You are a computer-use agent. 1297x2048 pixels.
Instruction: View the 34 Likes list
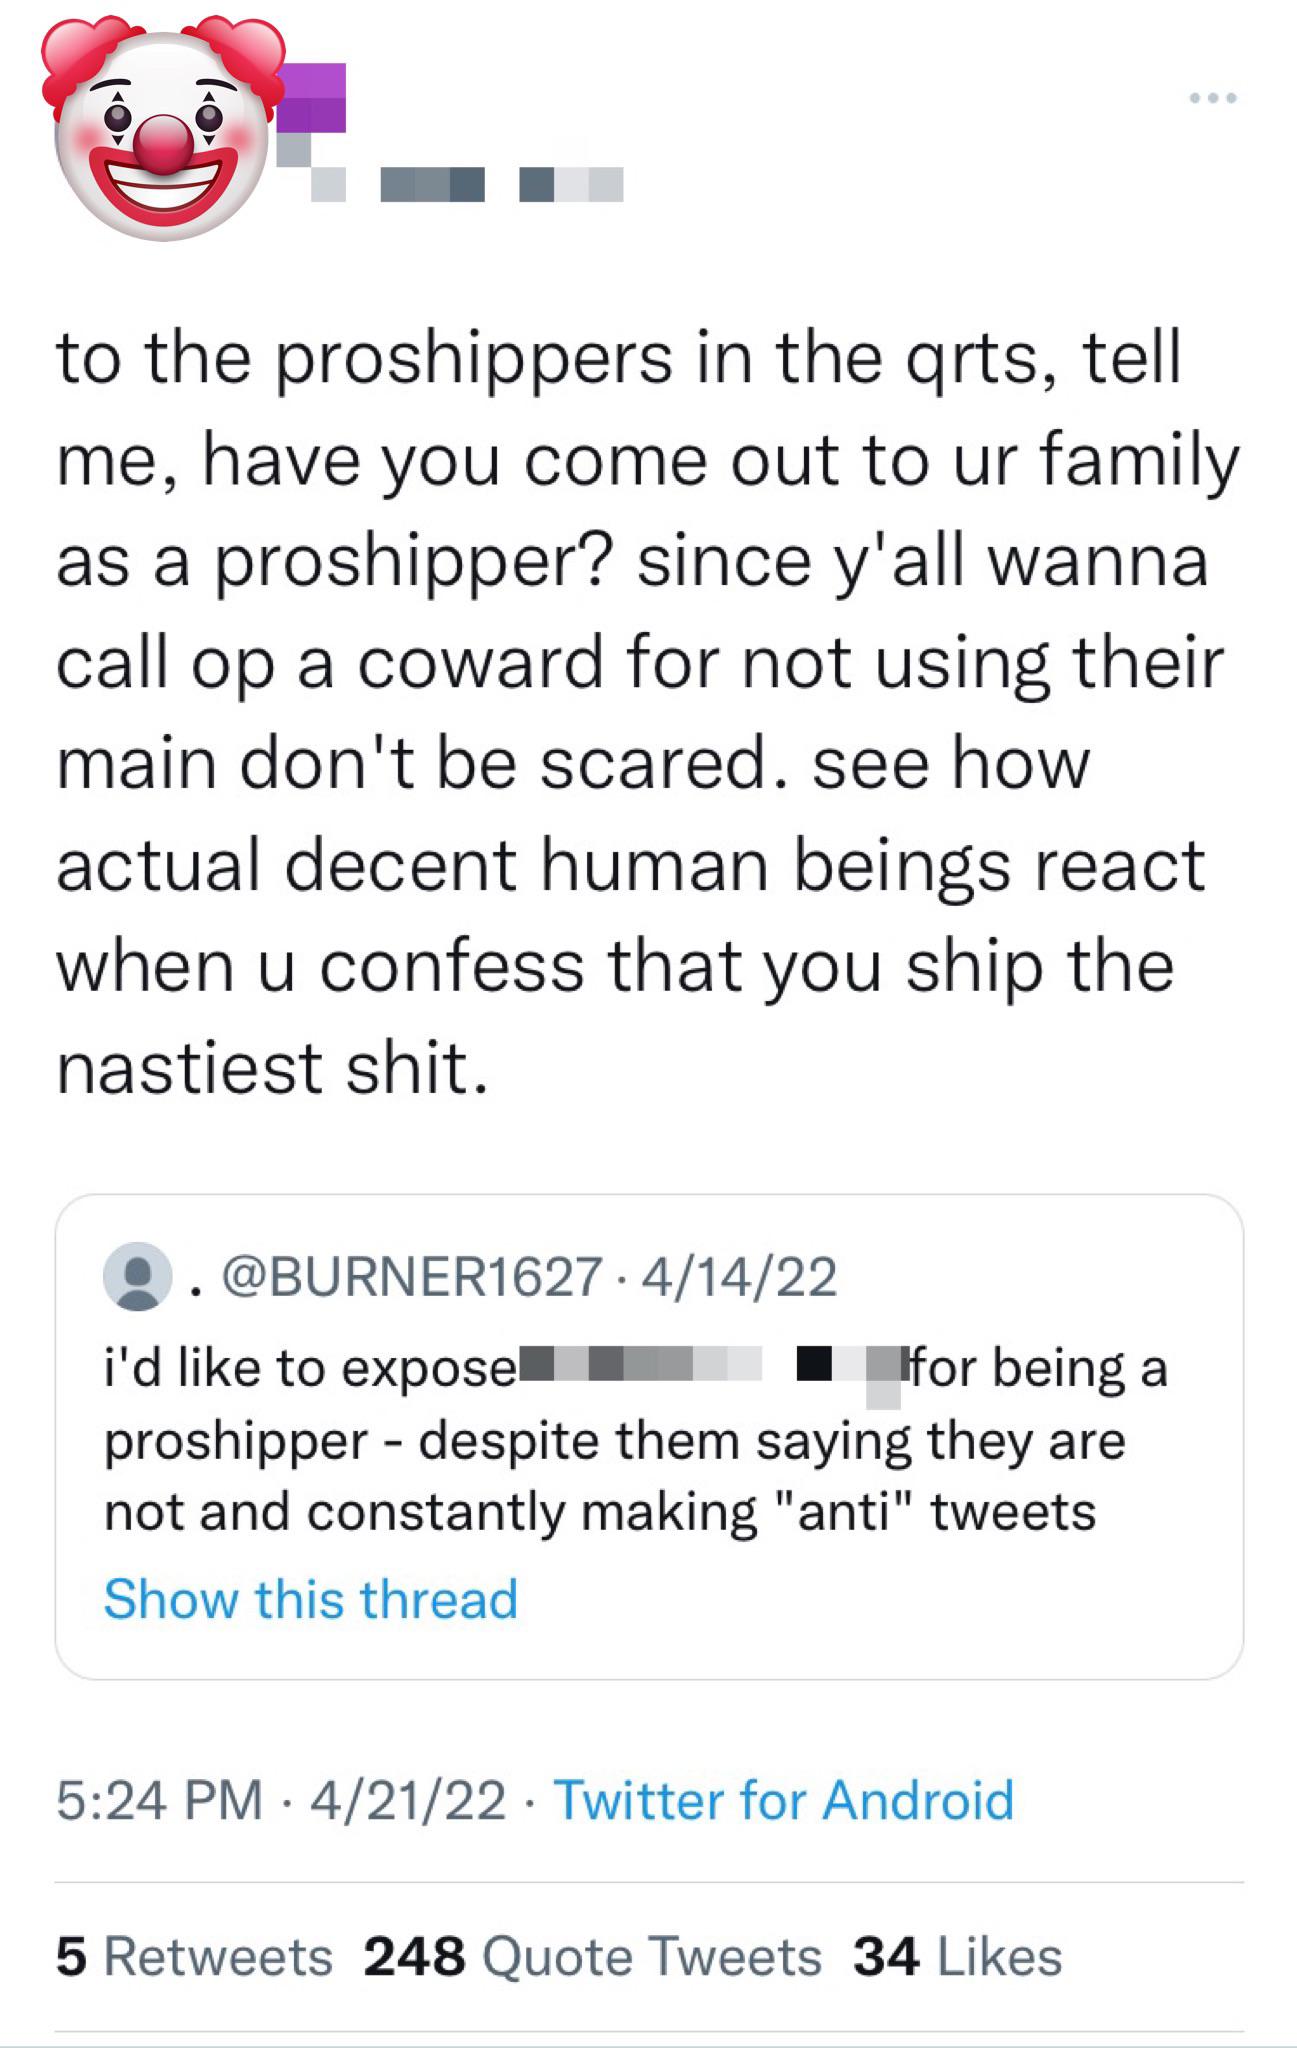[957, 1956]
